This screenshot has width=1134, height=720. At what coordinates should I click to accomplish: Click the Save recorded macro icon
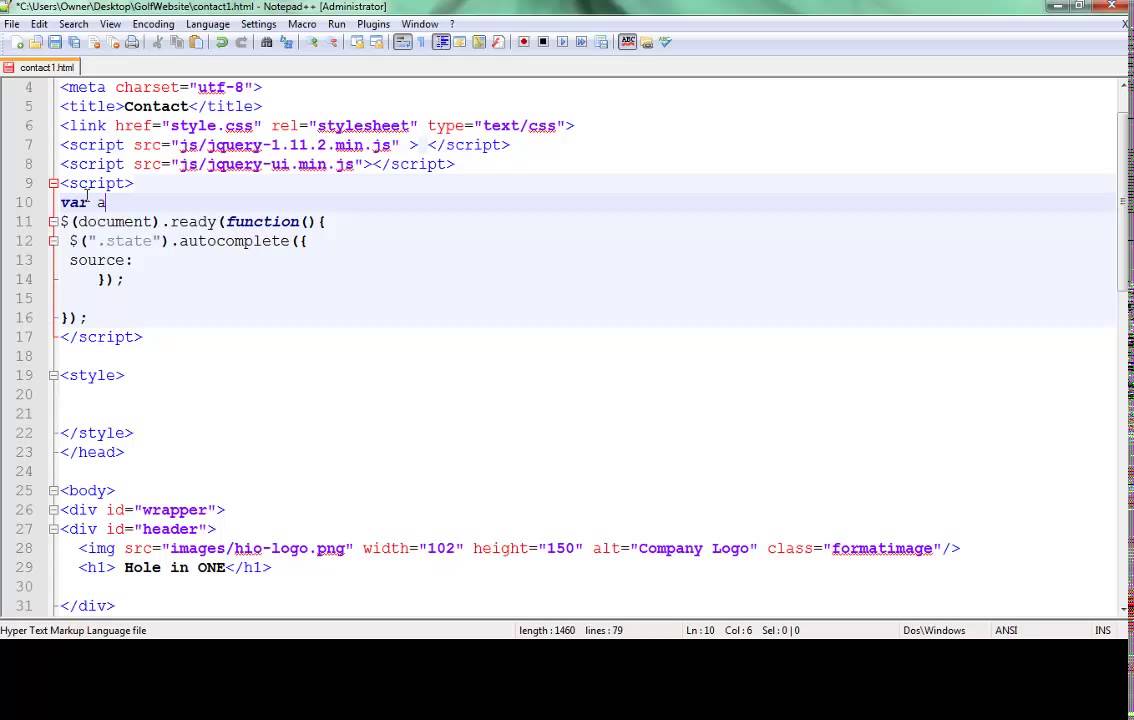(601, 43)
